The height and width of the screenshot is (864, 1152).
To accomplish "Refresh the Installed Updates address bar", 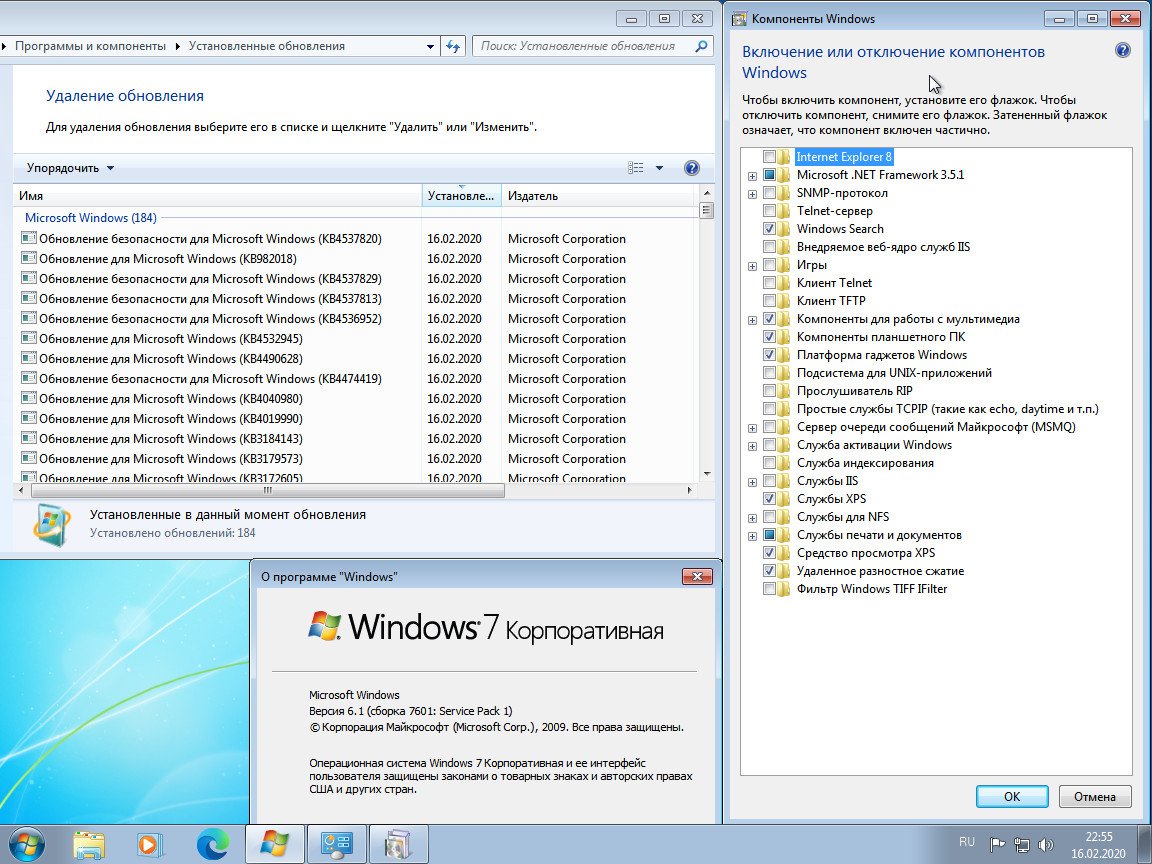I will 453,46.
